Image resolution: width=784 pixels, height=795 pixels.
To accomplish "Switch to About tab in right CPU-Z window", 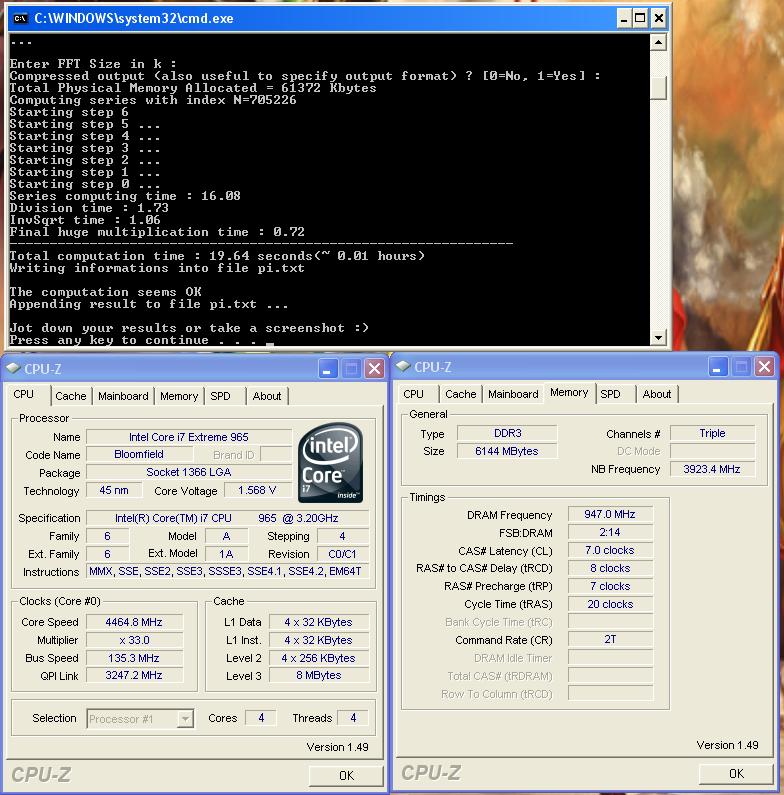I will (657, 394).
